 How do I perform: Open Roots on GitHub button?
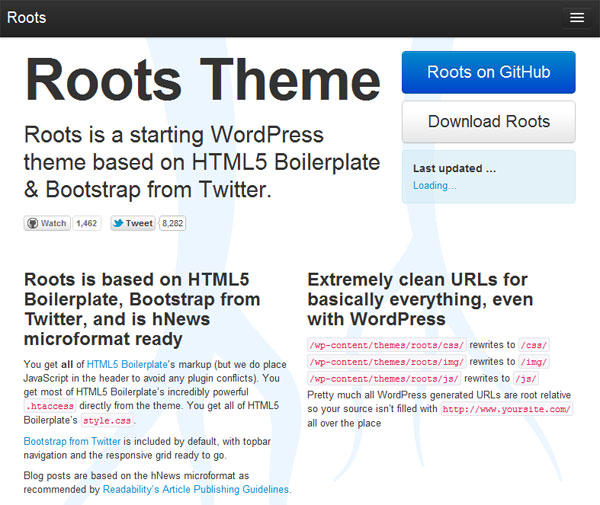point(489,72)
